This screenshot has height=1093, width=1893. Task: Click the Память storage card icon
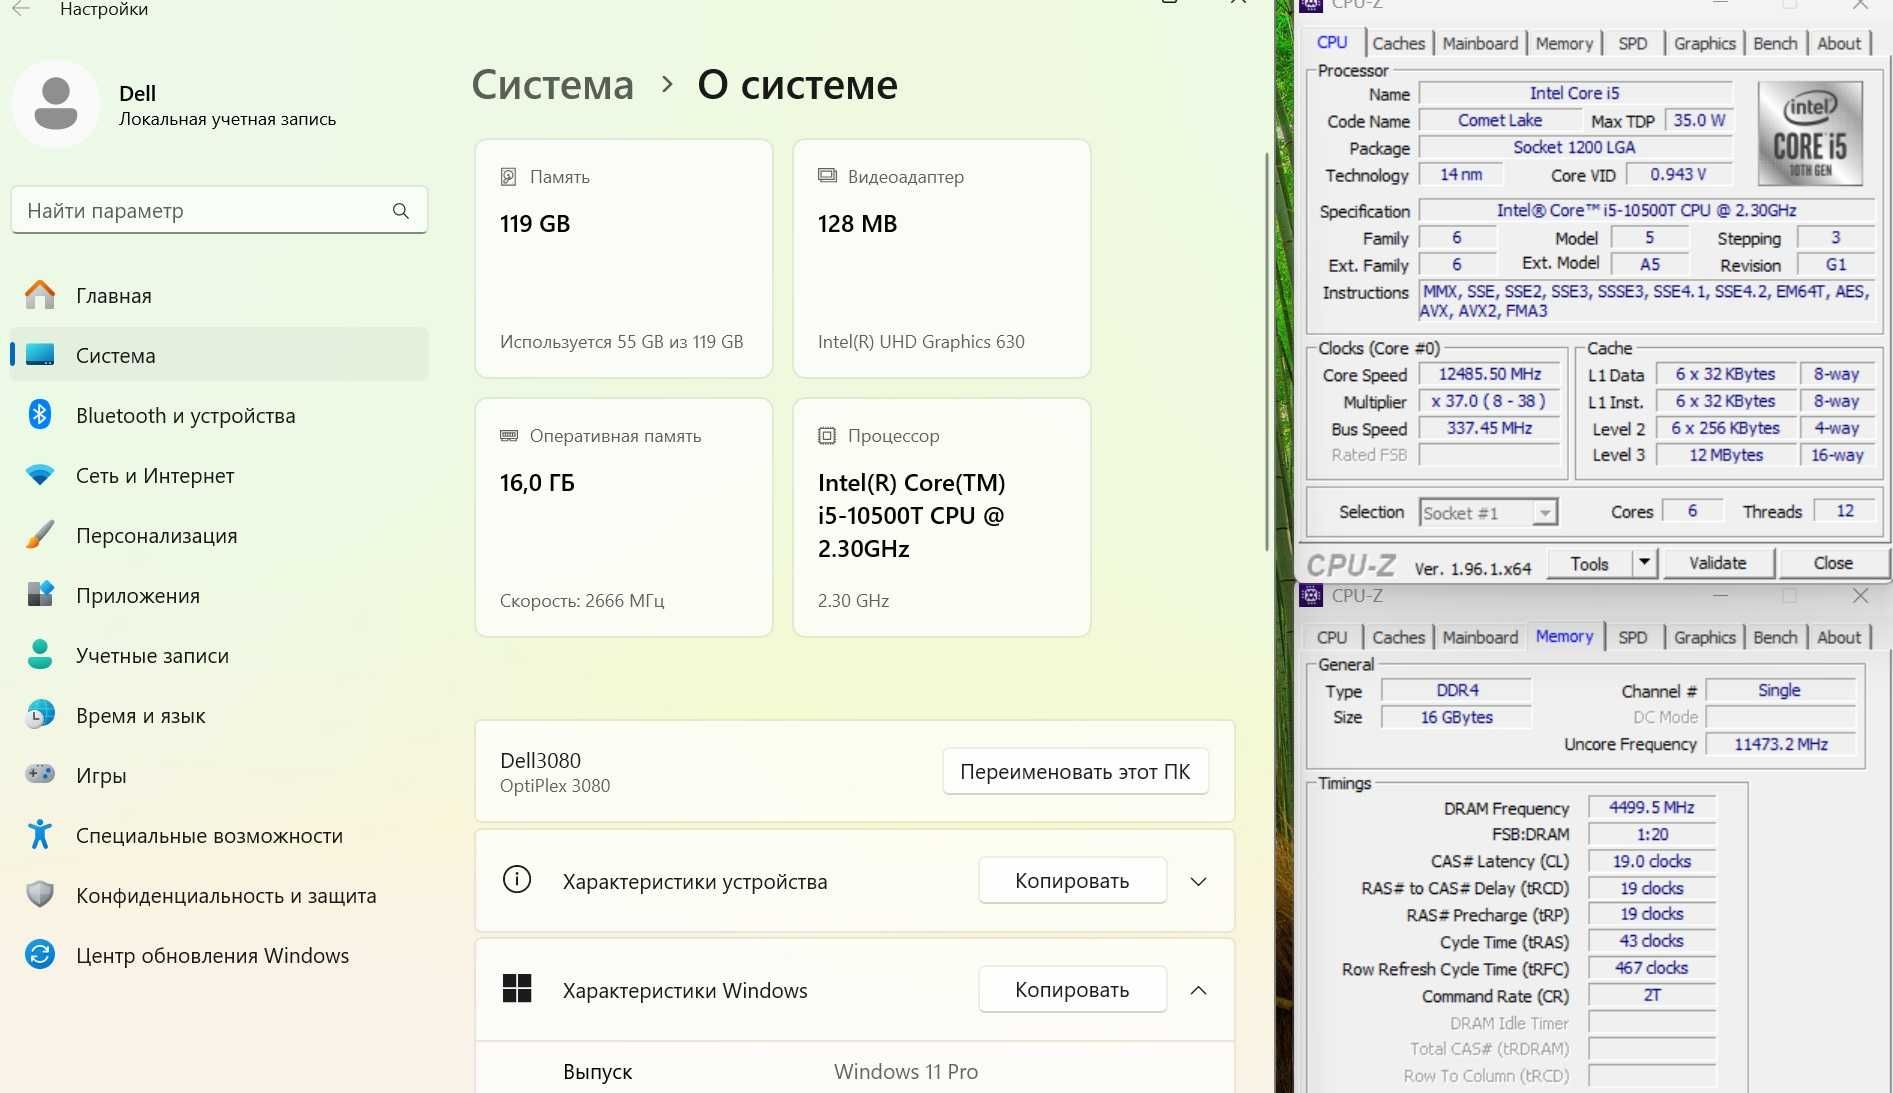coord(508,177)
